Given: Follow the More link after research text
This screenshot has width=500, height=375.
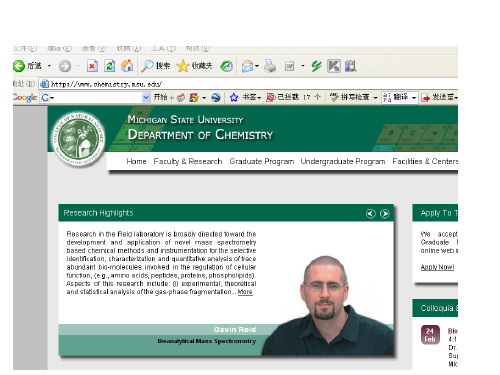Looking at the screenshot, I should point(245,292).
